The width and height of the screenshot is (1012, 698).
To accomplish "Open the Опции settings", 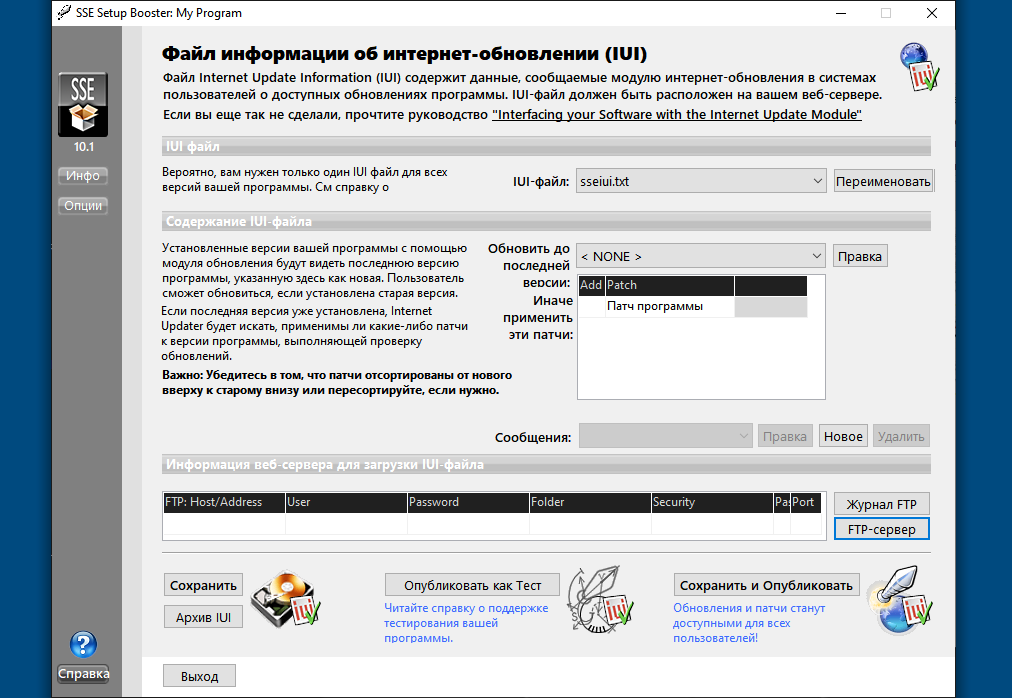I will click(83, 206).
